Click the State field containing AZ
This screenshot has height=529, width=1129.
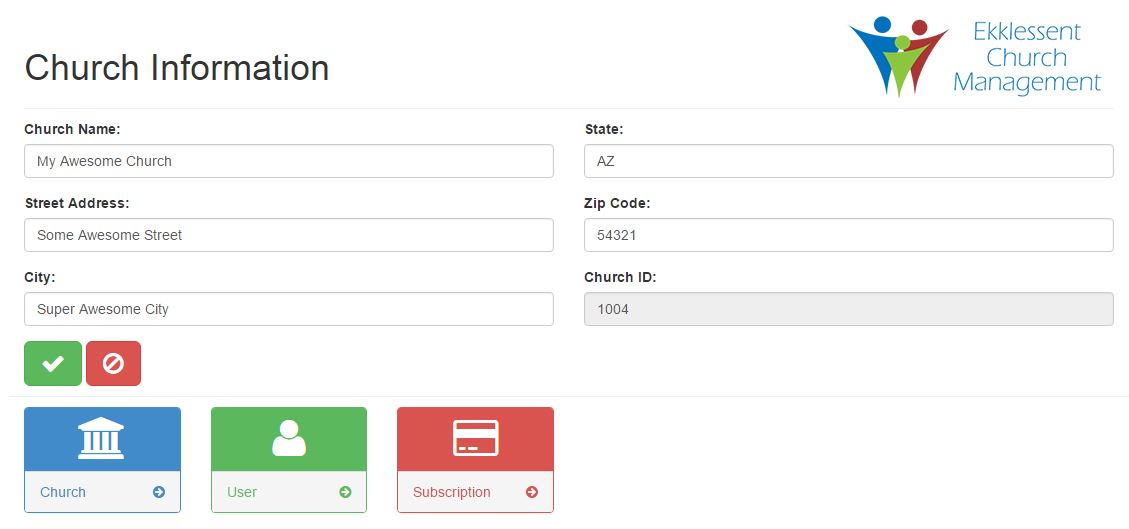pyautogui.click(x=848, y=161)
